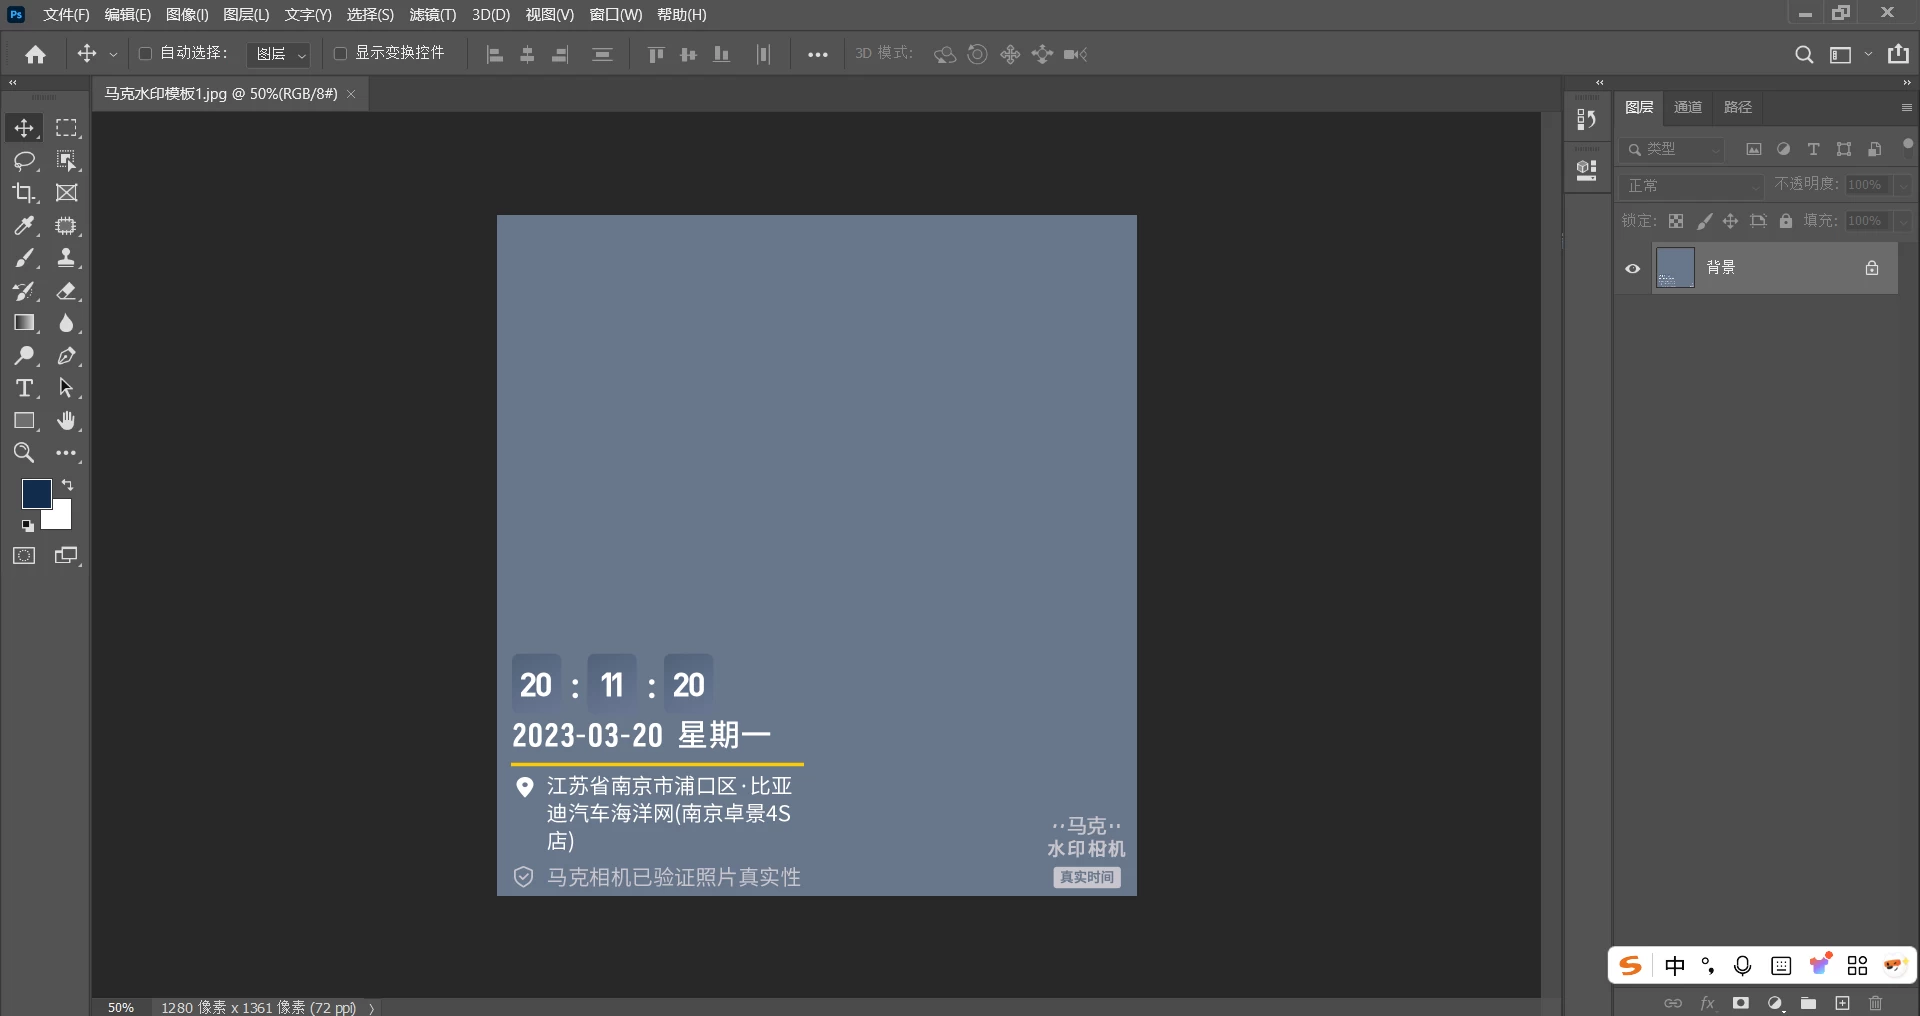1920x1016 pixels.
Task: Hide the 背景 layer with eye icon
Action: pyautogui.click(x=1633, y=268)
